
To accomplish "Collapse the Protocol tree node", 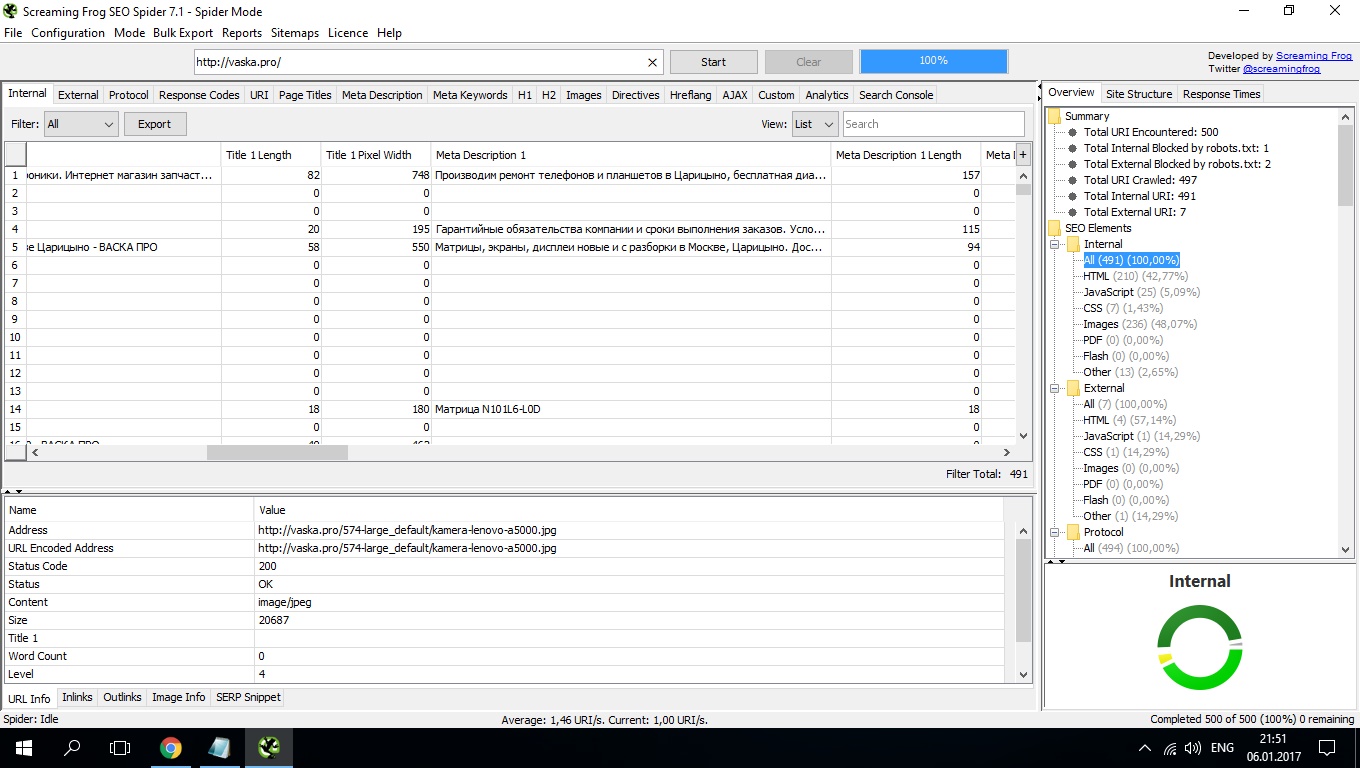I will coord(1054,532).
